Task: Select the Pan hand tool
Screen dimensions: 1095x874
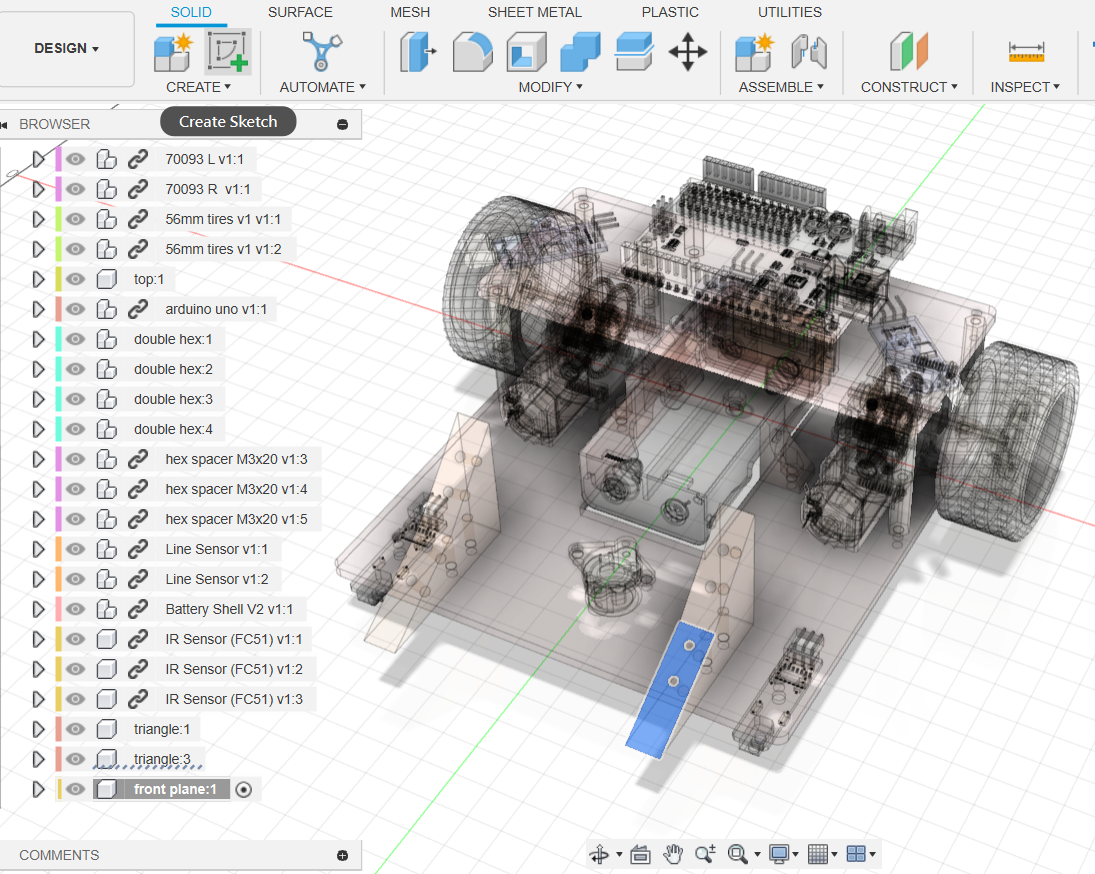Action: point(673,854)
